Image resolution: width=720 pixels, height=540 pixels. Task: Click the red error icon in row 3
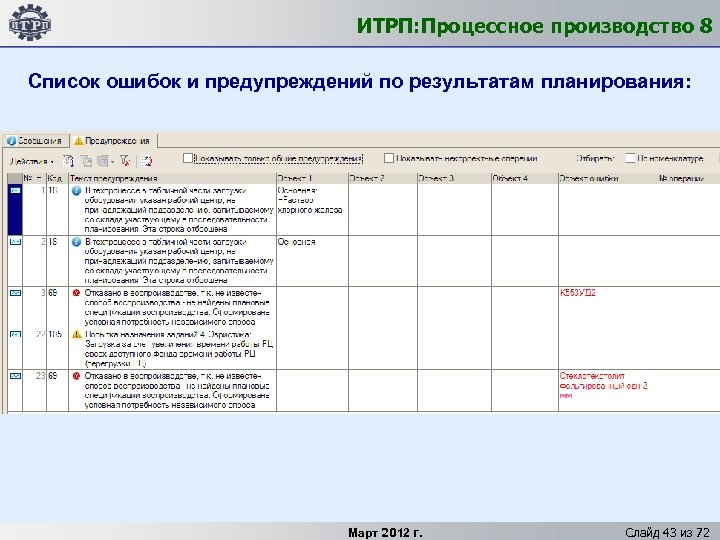(77, 293)
